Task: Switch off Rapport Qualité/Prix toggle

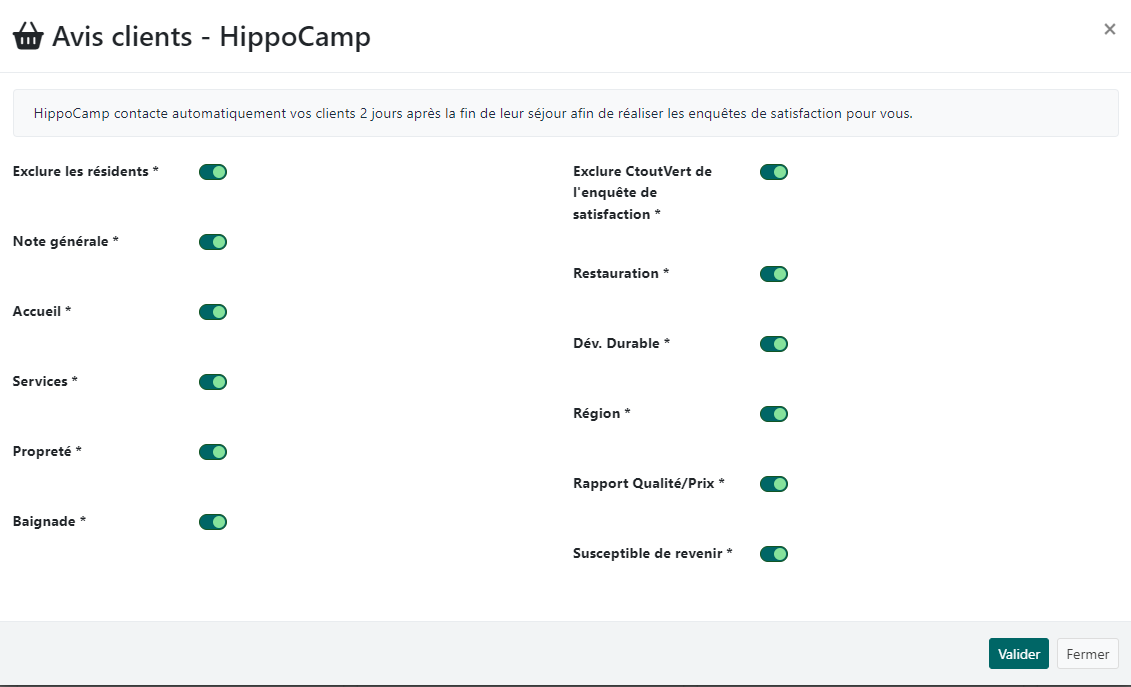Action: 774,484
